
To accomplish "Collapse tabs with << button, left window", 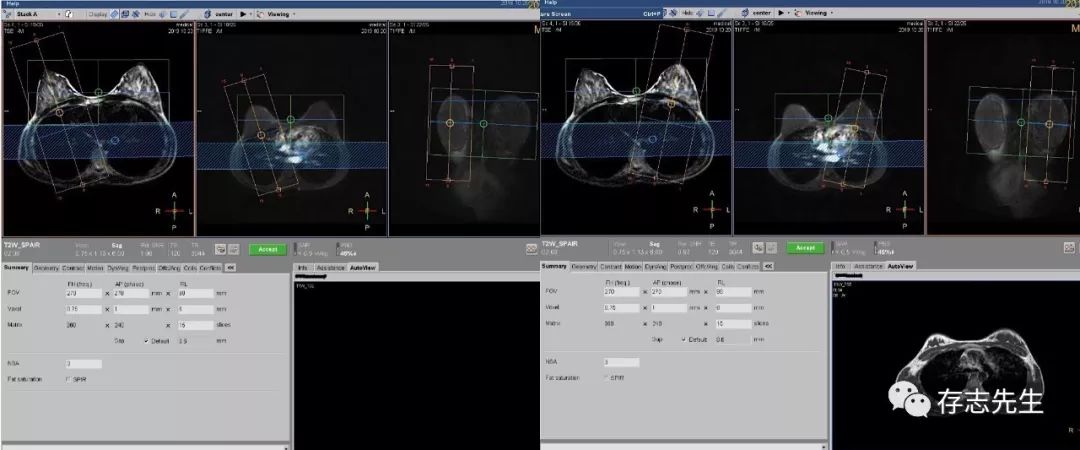I will pos(231,267).
